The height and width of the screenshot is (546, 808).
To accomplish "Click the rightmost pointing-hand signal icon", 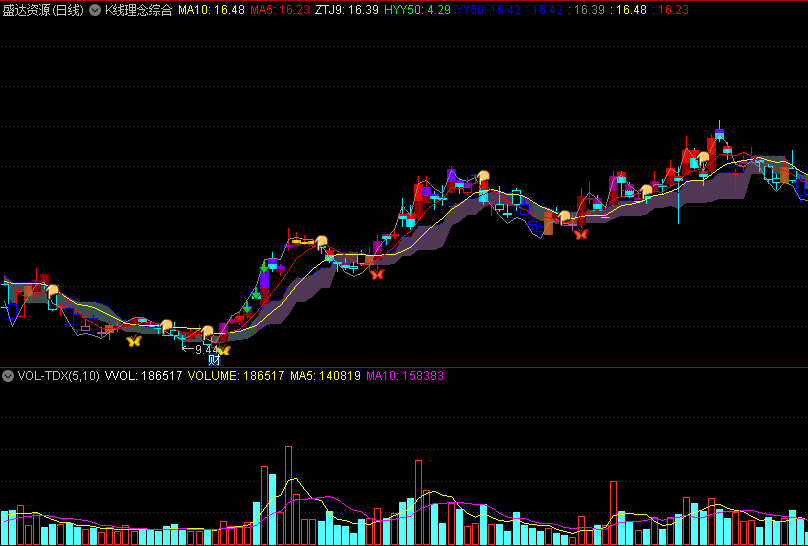I will pos(703,158).
